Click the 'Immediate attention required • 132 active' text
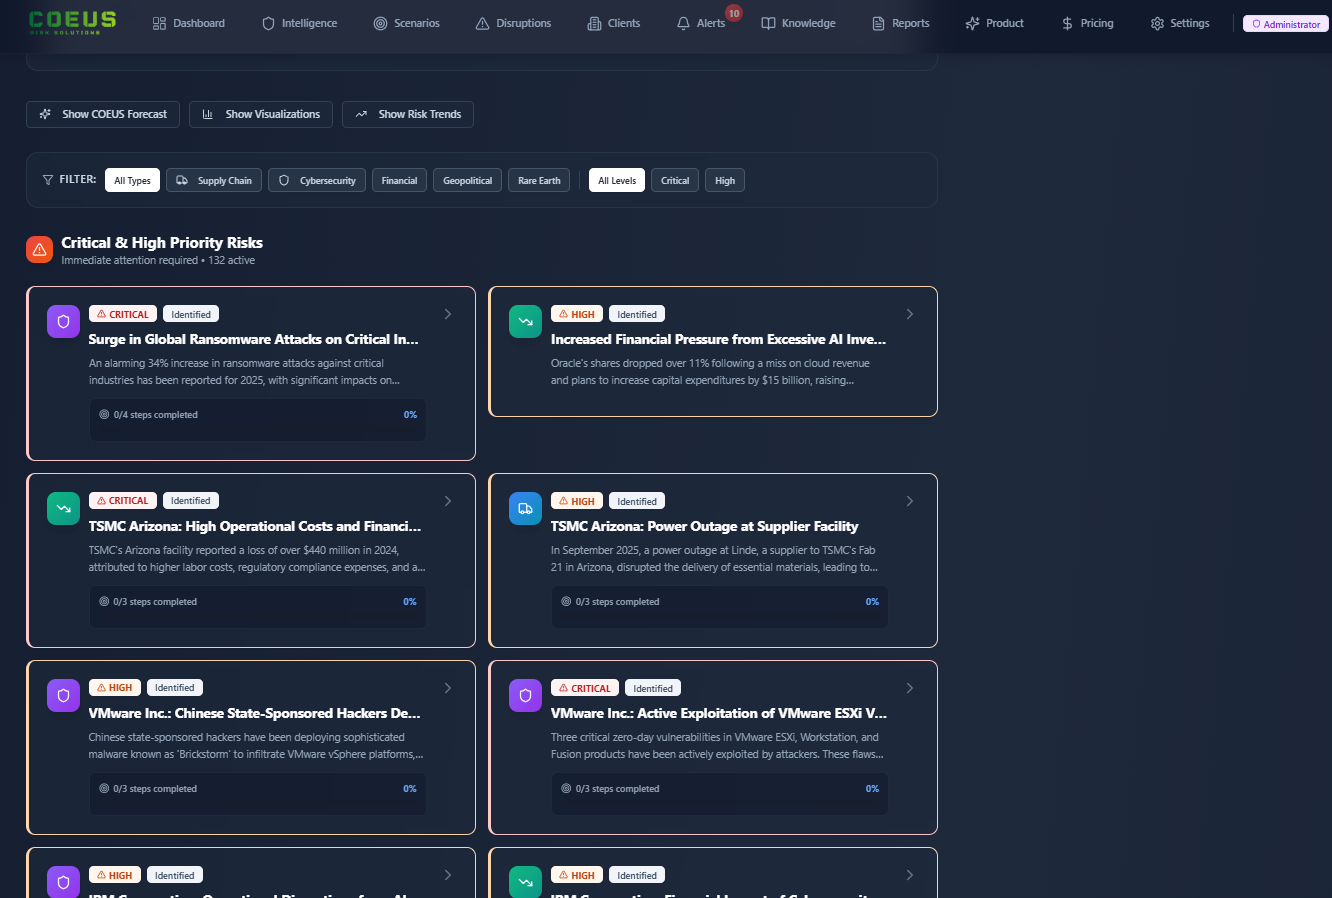1332x898 pixels. click(x=158, y=260)
